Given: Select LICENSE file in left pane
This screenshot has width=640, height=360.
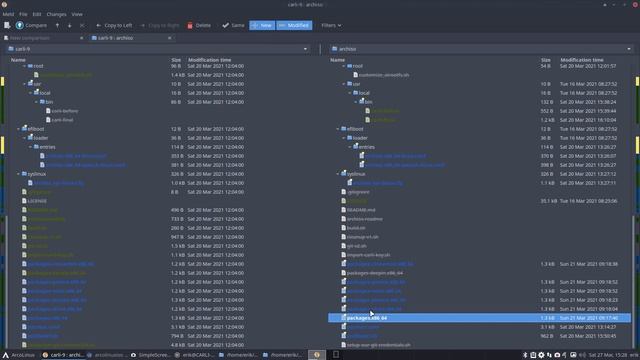Looking at the screenshot, I should click(37, 201).
